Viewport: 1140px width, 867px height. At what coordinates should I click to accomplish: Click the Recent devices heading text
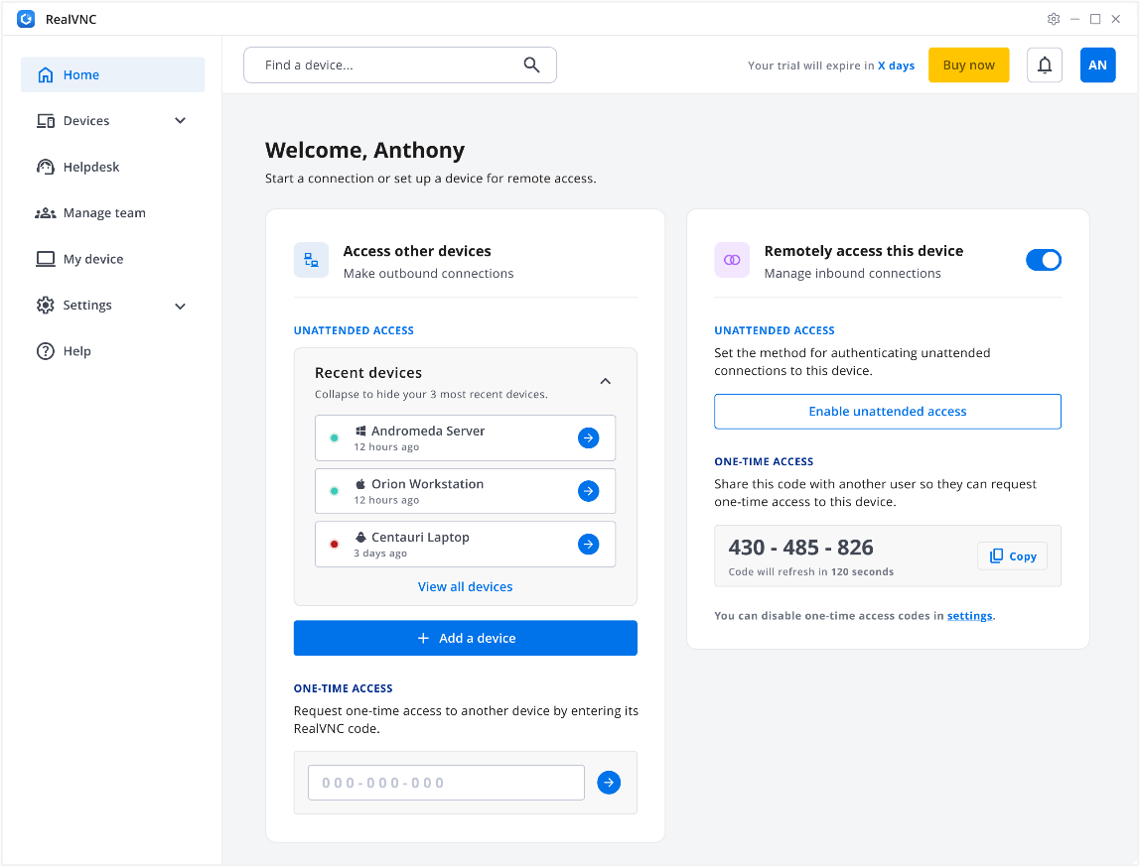(368, 373)
